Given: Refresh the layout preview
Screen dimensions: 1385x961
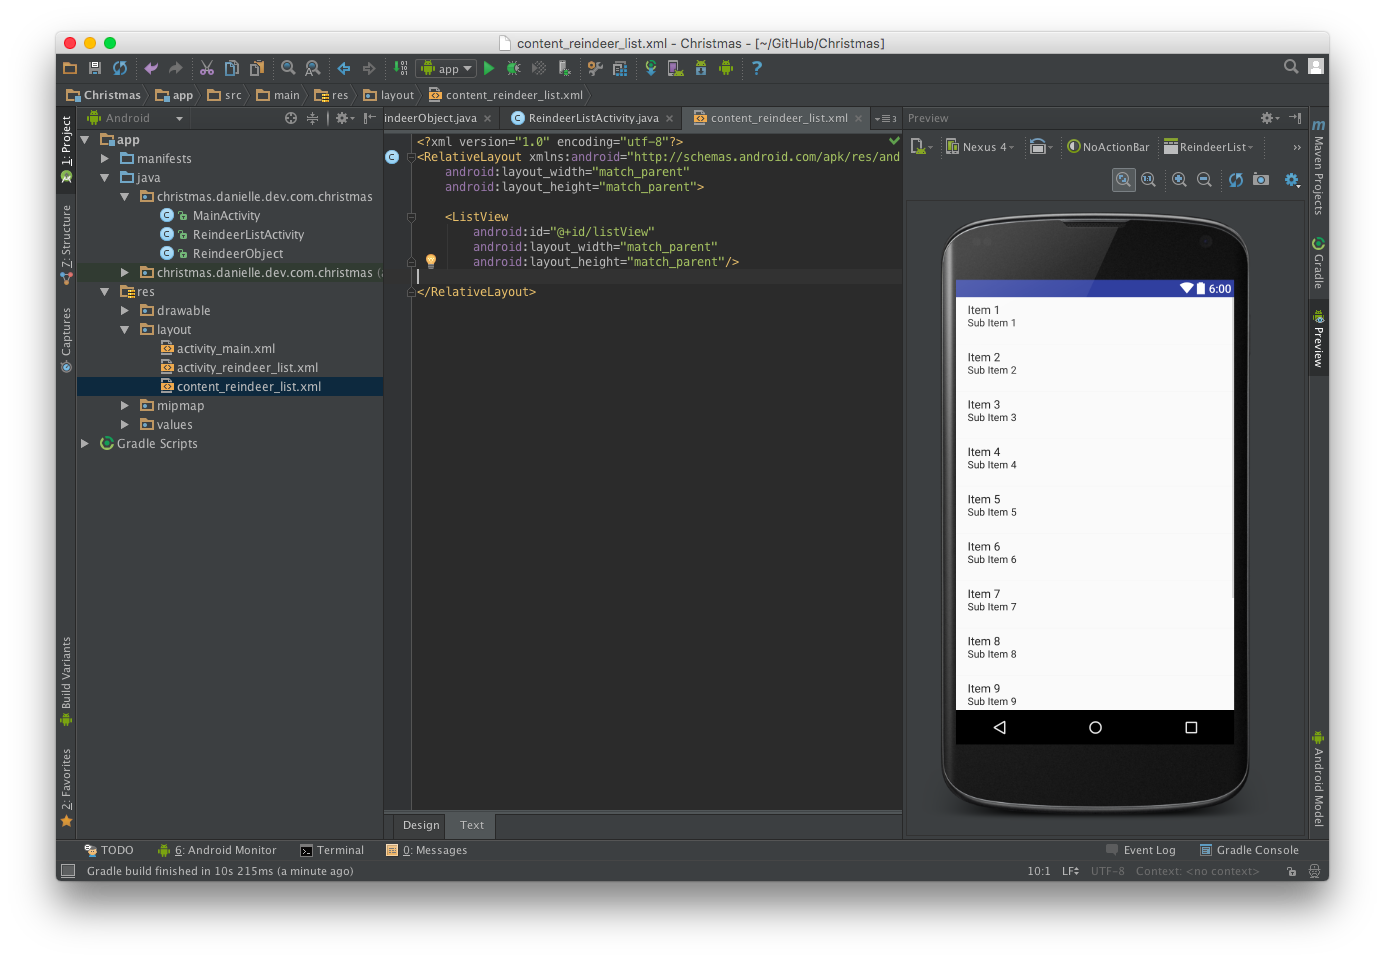Looking at the screenshot, I should tap(1236, 180).
